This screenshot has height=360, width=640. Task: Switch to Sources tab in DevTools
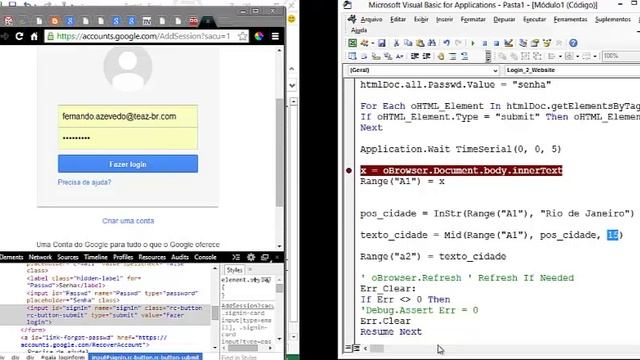tap(68, 257)
